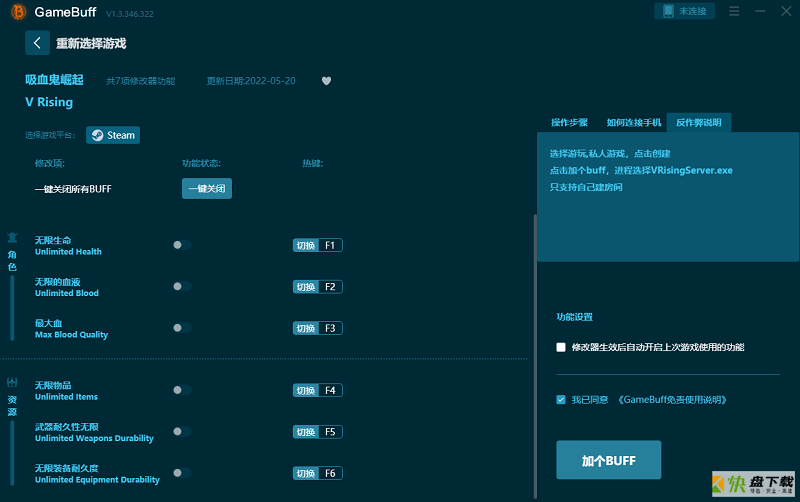This screenshot has height=502, width=800.
Task: Toggle Unlimited Items switch
Action: coord(182,390)
